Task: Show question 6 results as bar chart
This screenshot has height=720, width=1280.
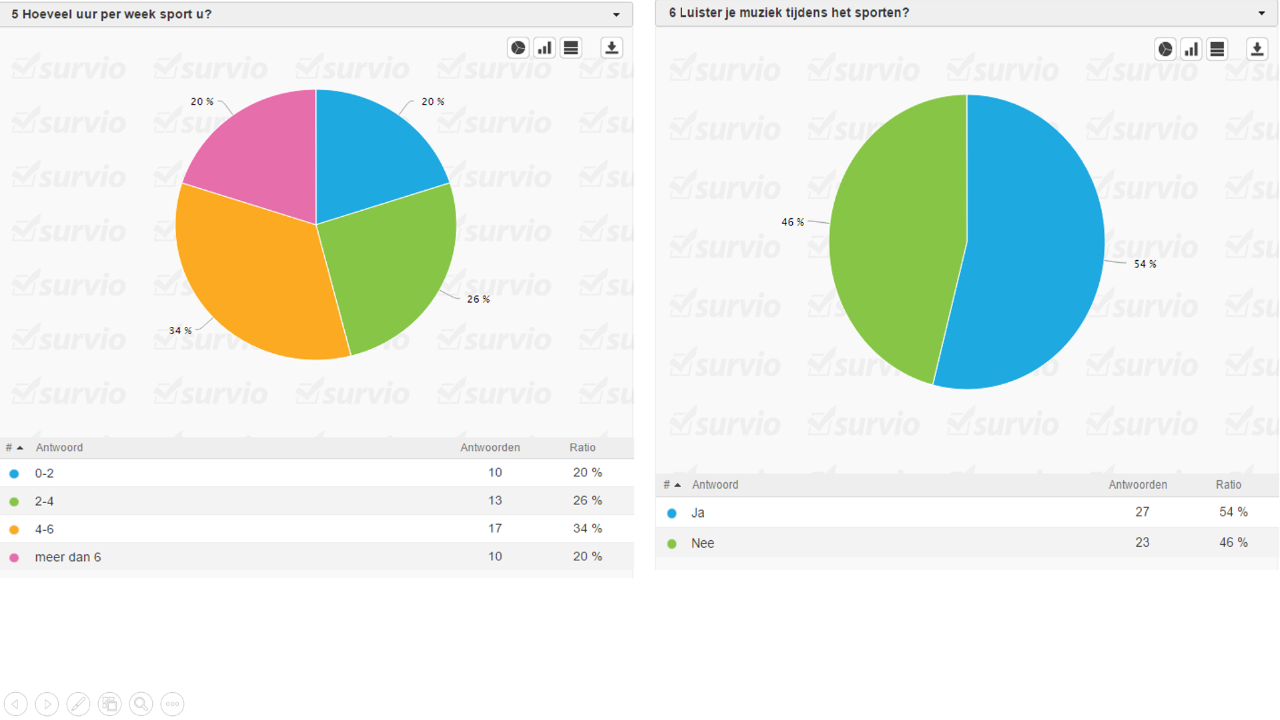Action: pos(1191,49)
